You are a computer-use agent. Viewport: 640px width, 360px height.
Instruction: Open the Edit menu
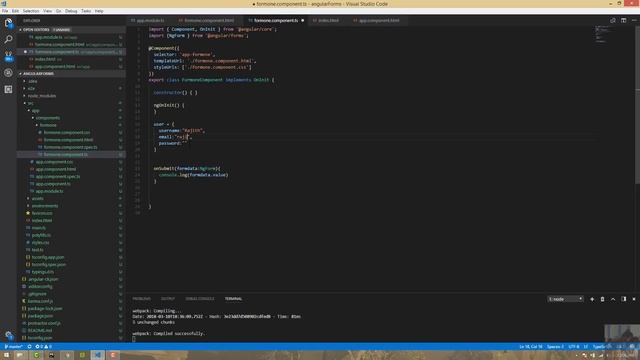coord(16,11)
